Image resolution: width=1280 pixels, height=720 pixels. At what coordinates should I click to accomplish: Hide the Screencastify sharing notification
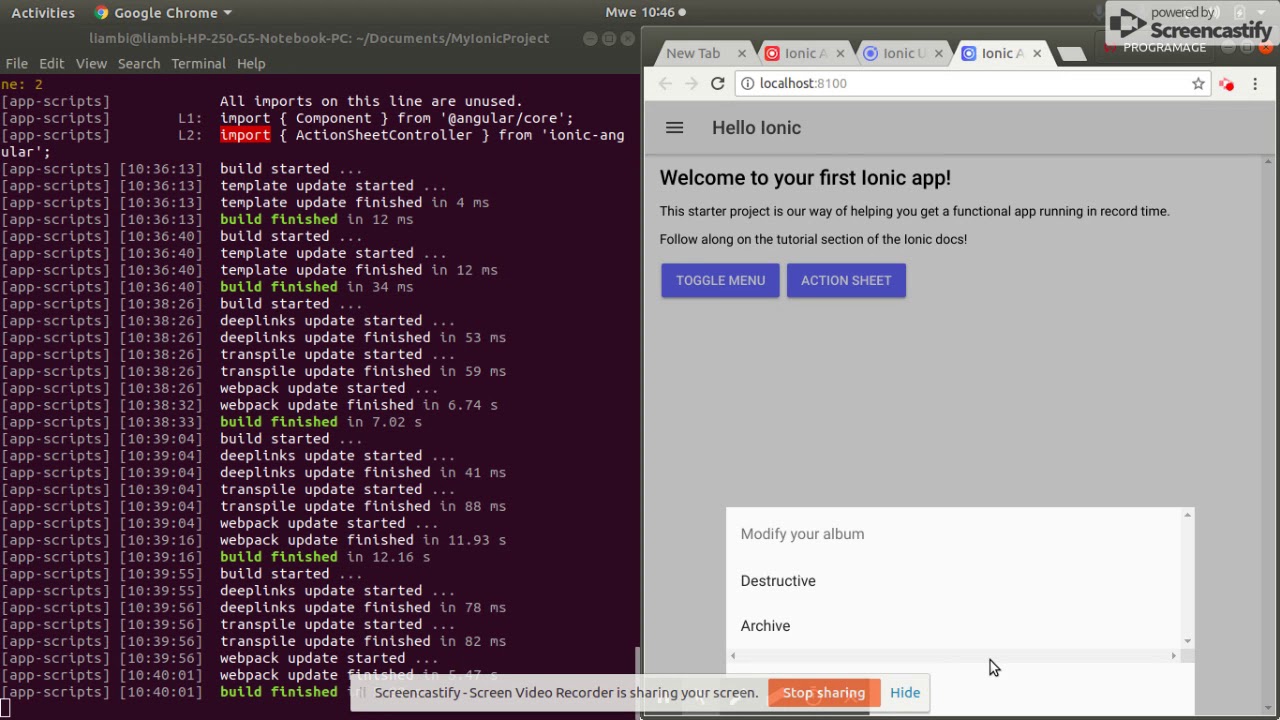[905, 692]
